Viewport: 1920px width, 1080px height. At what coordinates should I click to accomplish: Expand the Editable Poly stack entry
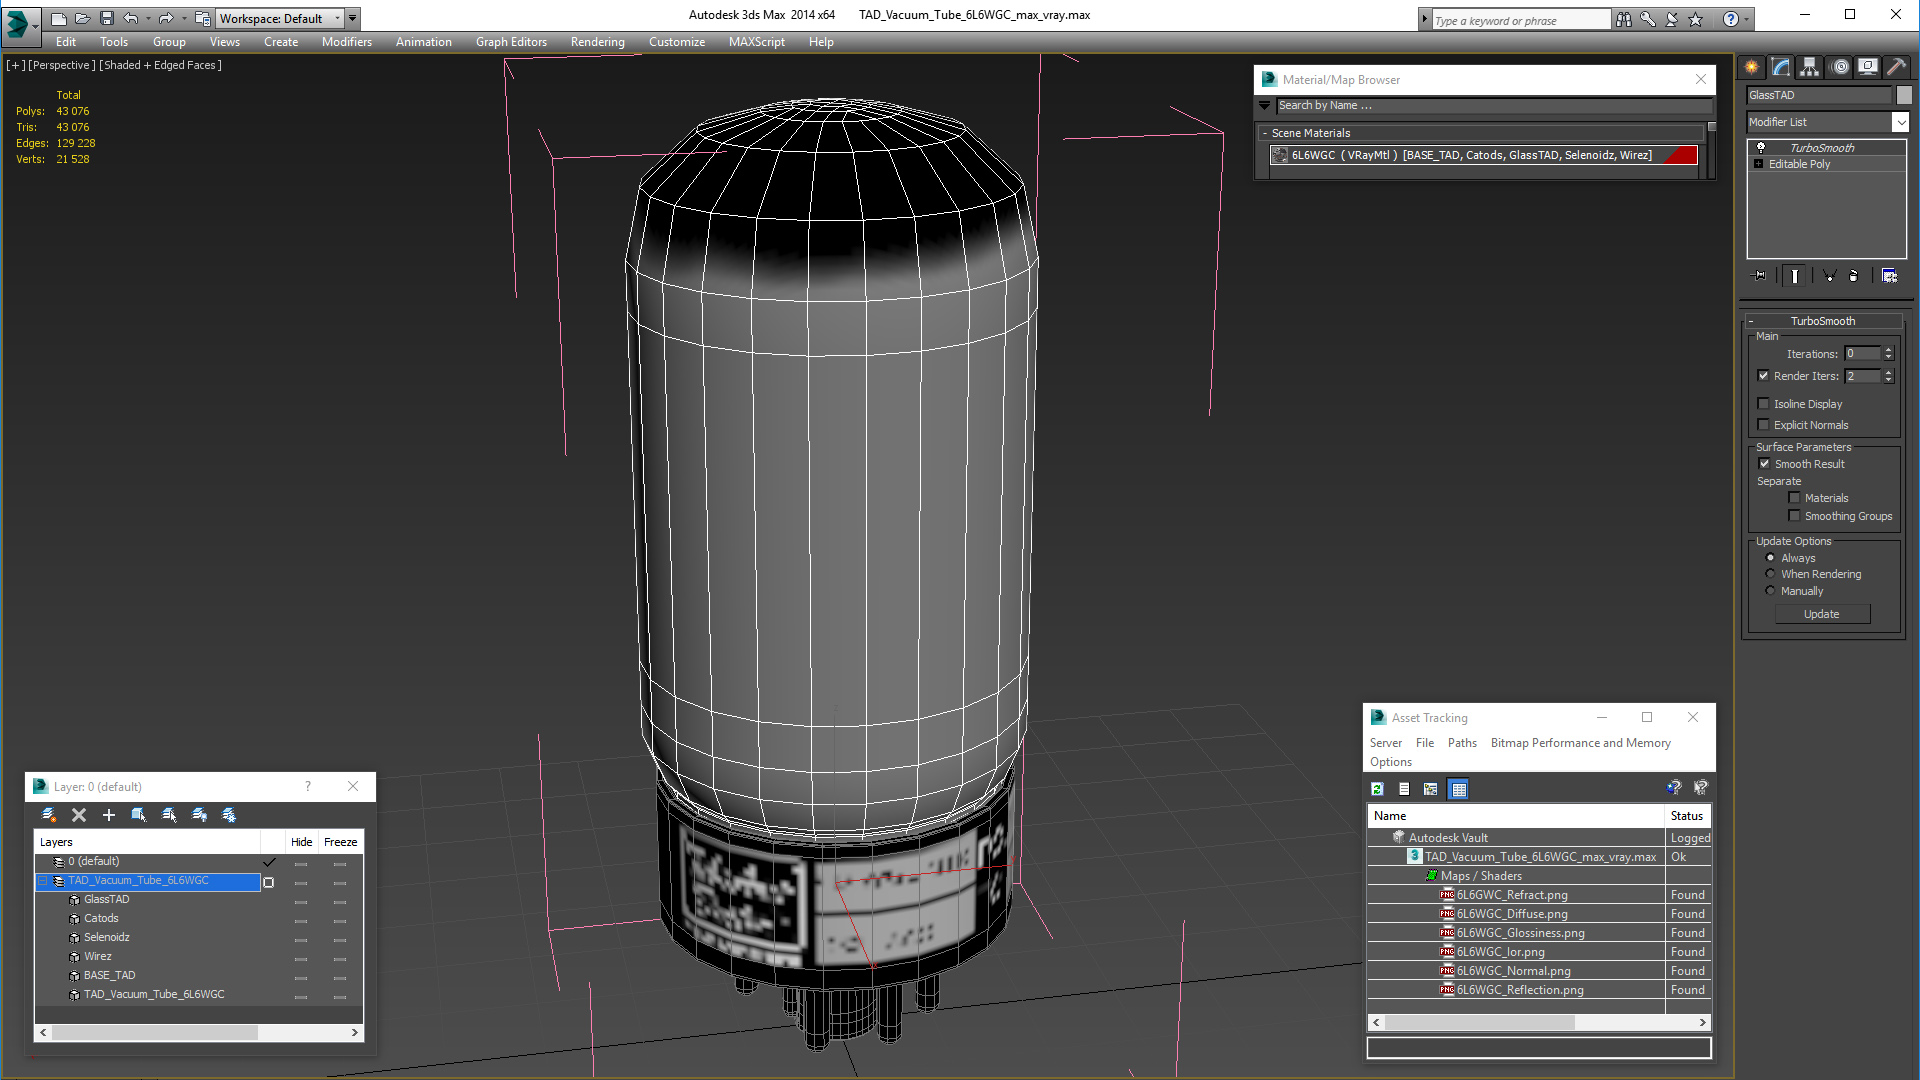(x=1758, y=164)
